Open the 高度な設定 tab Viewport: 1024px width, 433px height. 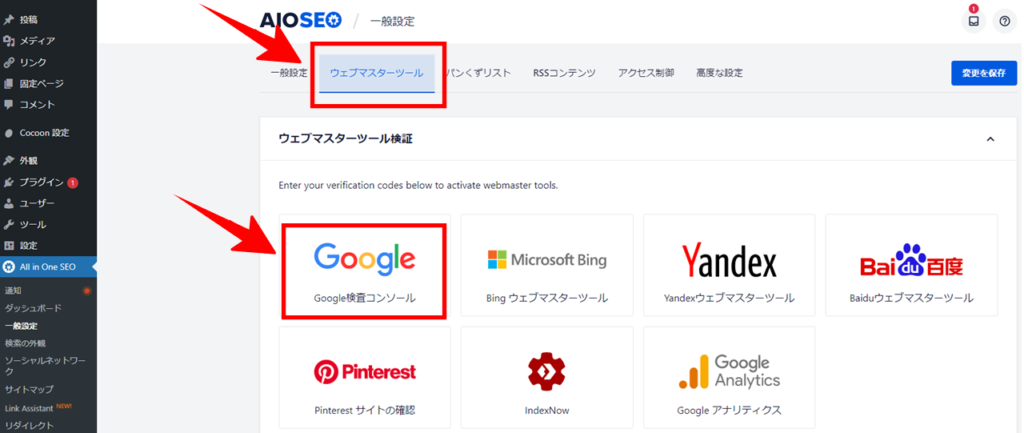point(719,73)
